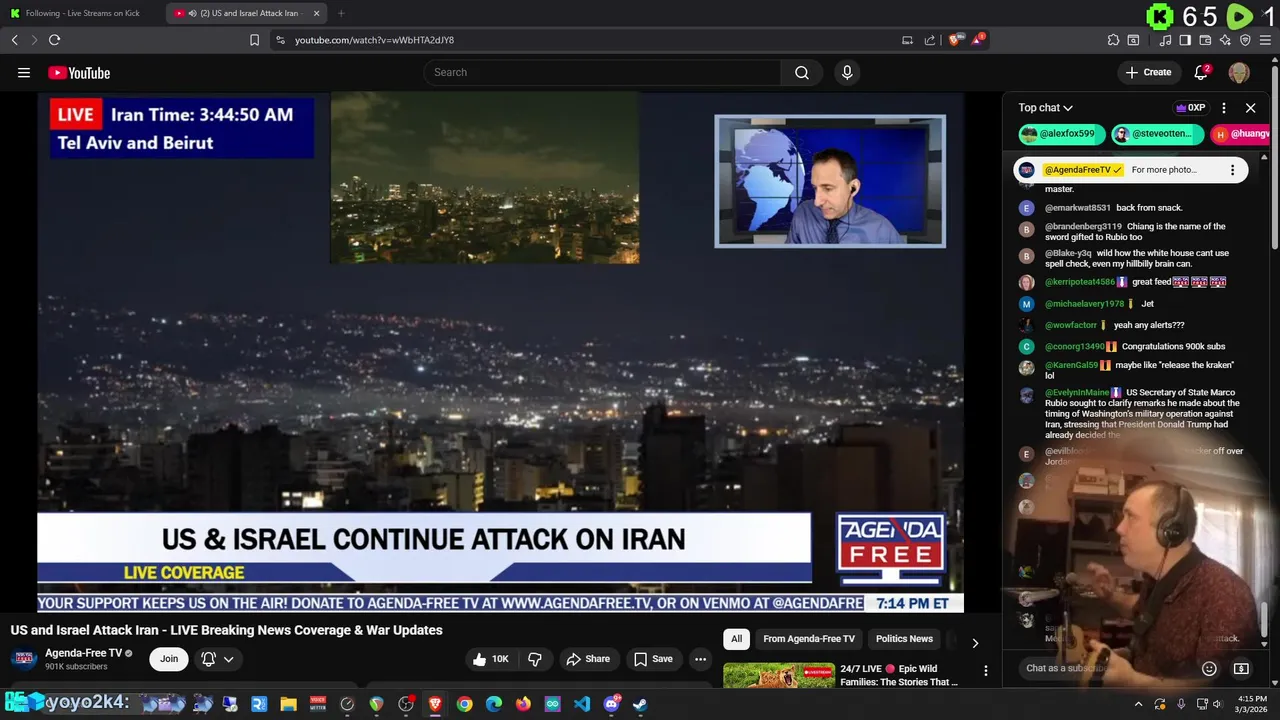Click the YouTube search magnifier button
This screenshot has width=1280, height=720.
coord(801,72)
